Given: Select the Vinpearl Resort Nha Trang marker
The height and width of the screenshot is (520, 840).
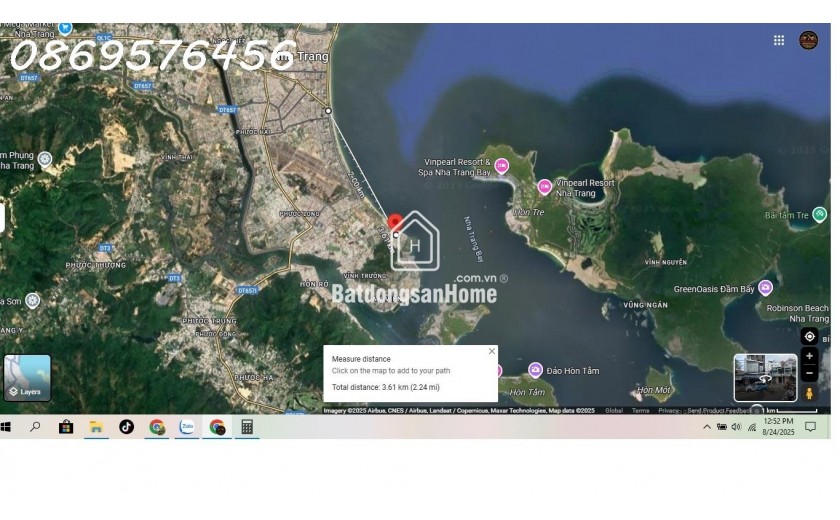Looking at the screenshot, I should coord(544,187).
